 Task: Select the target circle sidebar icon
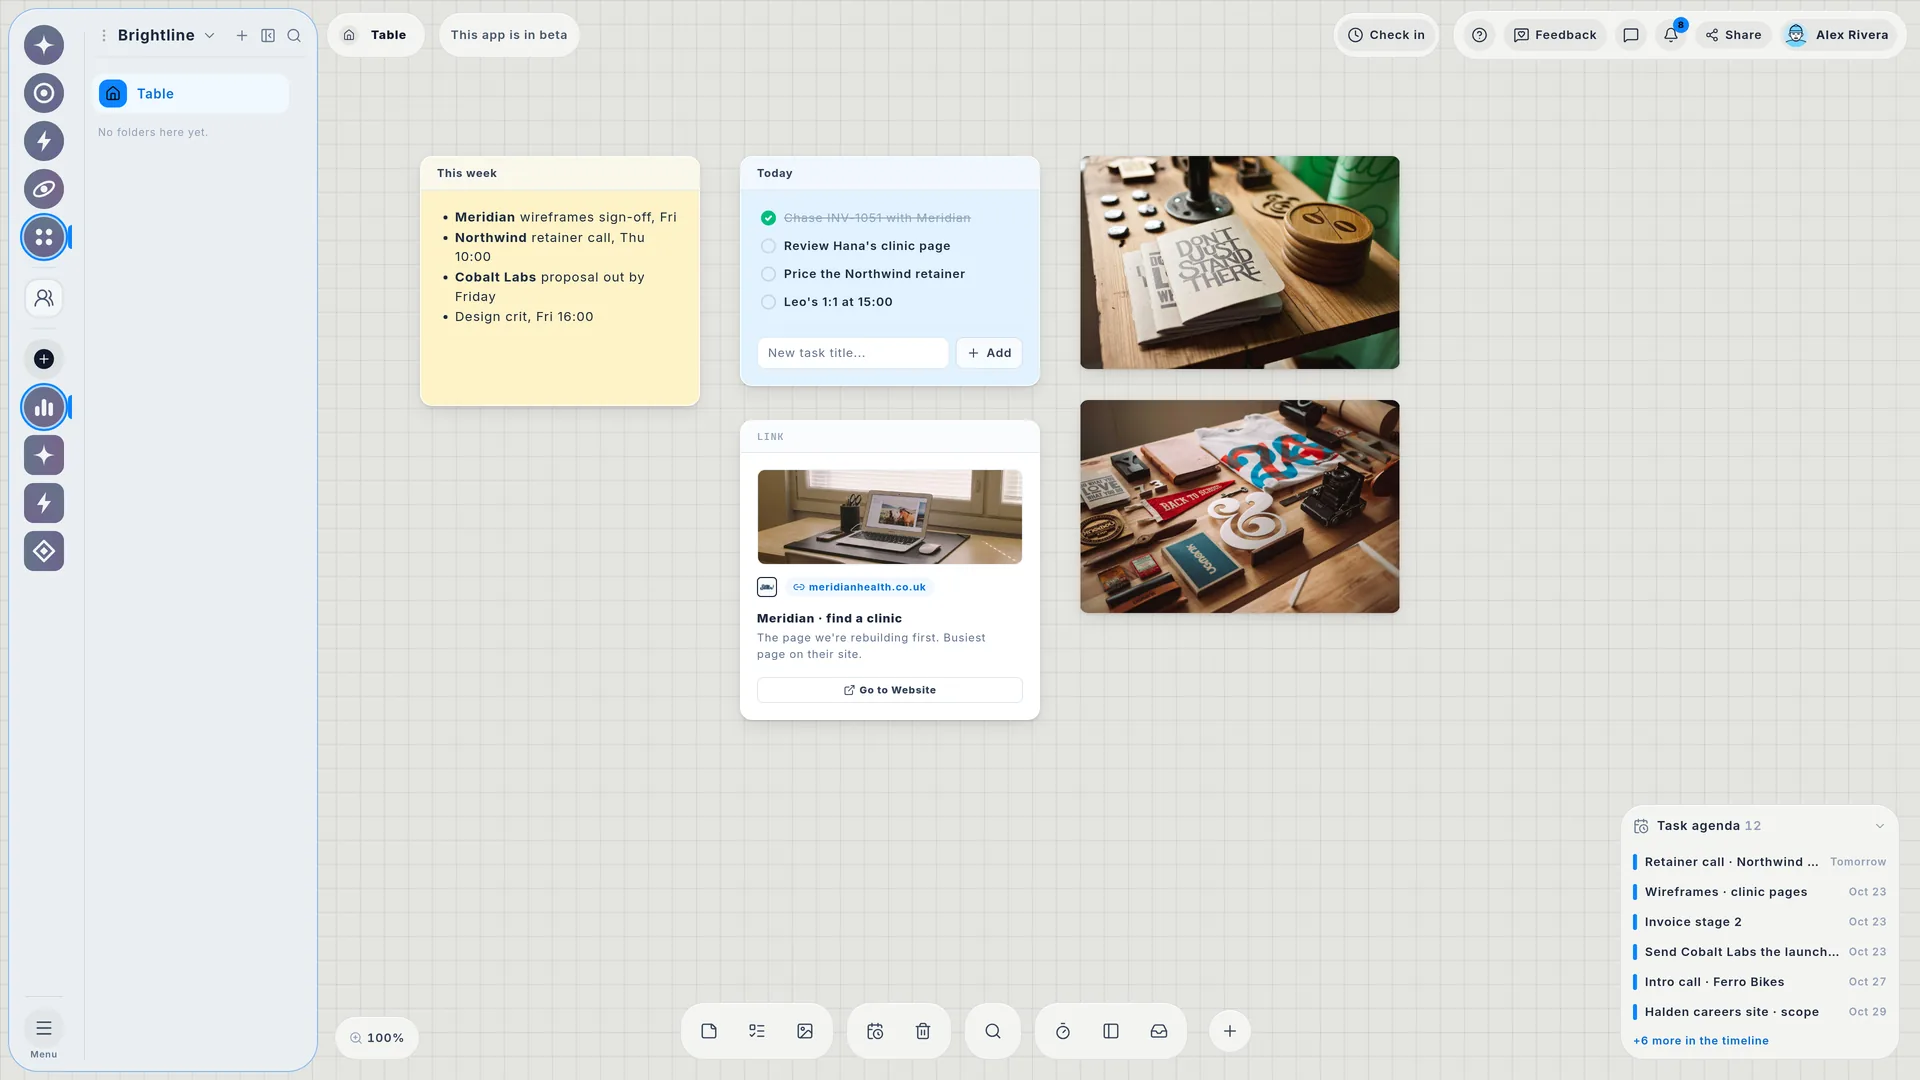coord(44,93)
